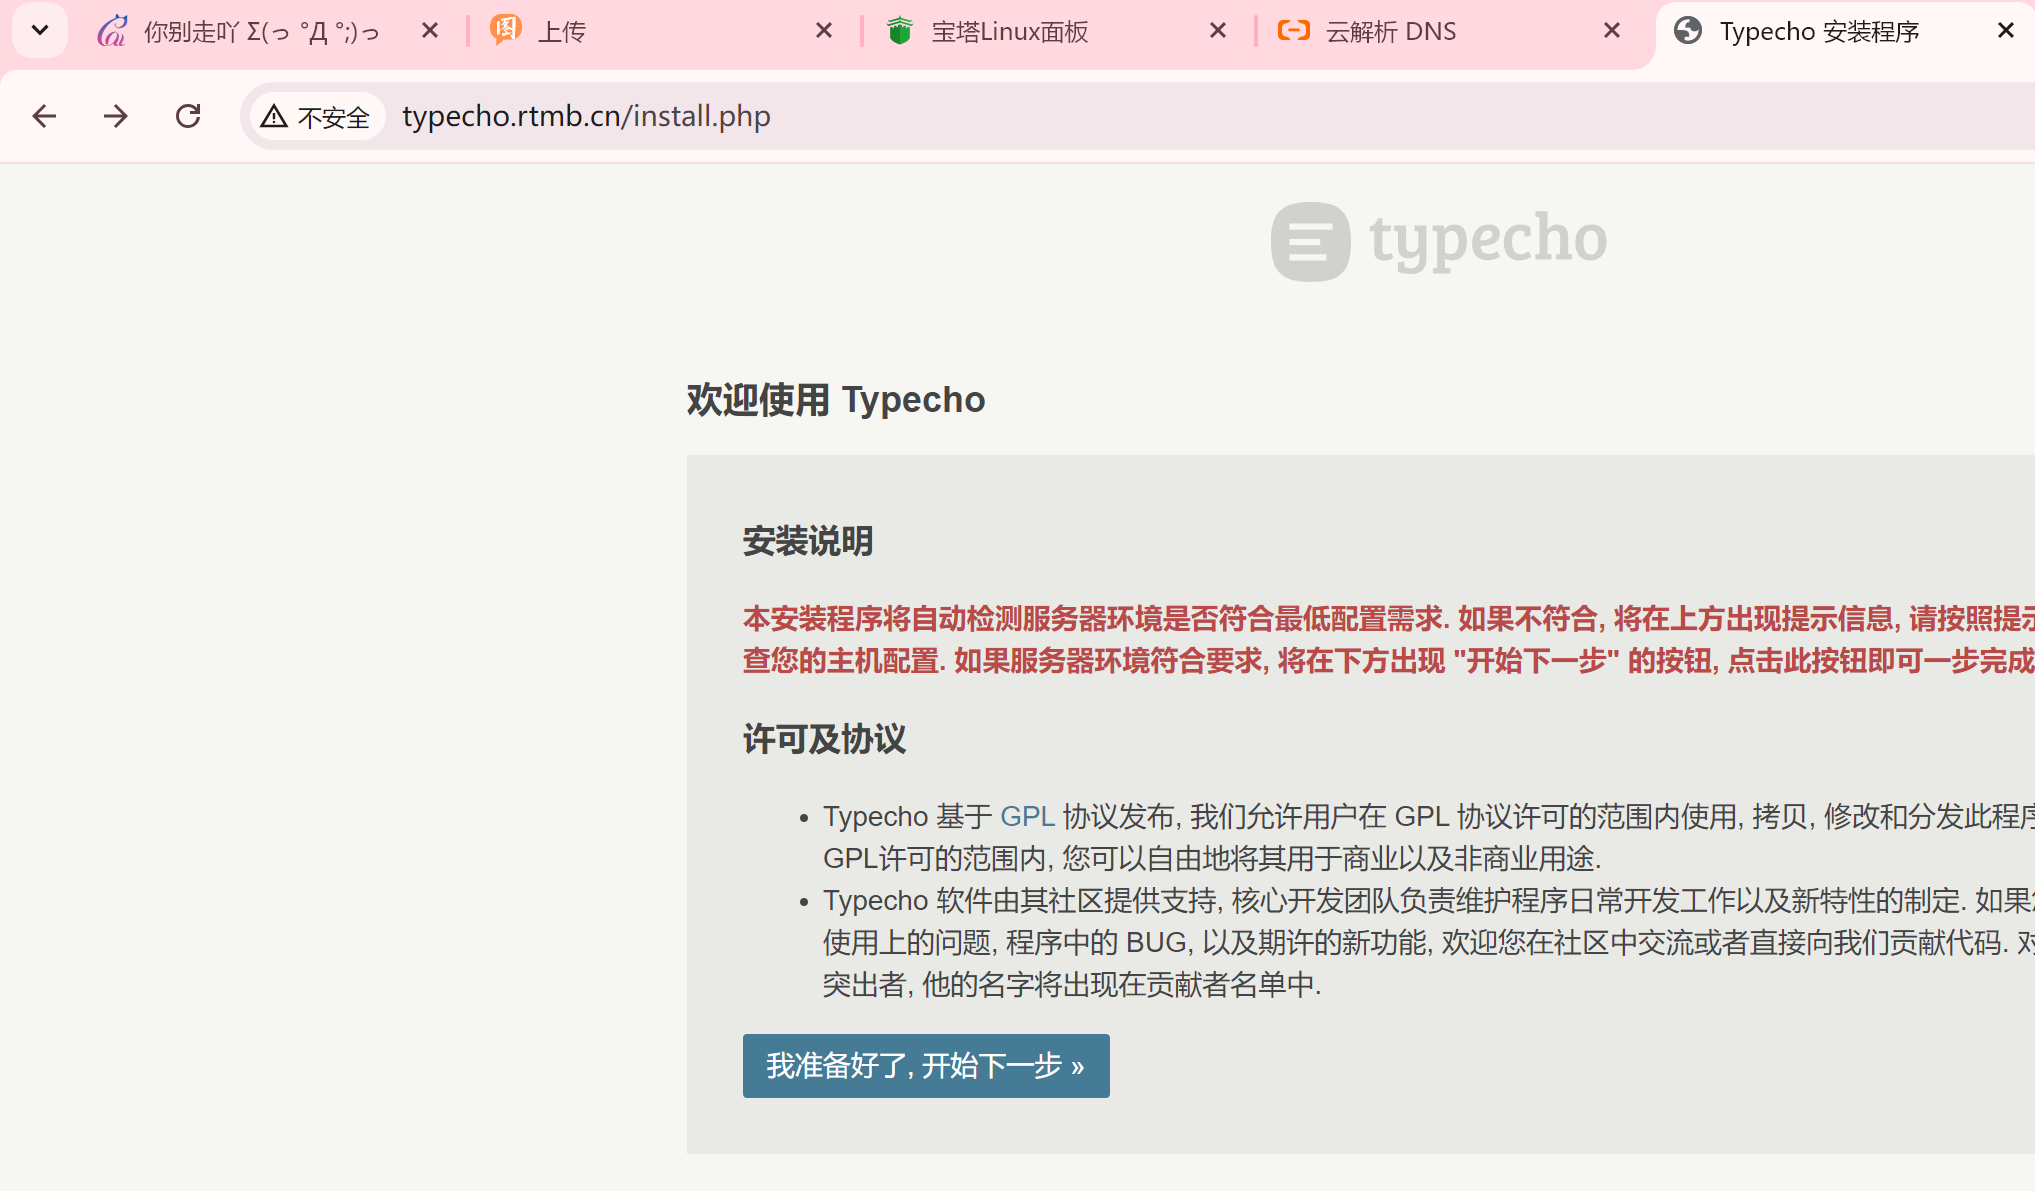This screenshot has height=1191, width=2035.
Task: Click the 上传 tab favicon
Action: (x=506, y=30)
